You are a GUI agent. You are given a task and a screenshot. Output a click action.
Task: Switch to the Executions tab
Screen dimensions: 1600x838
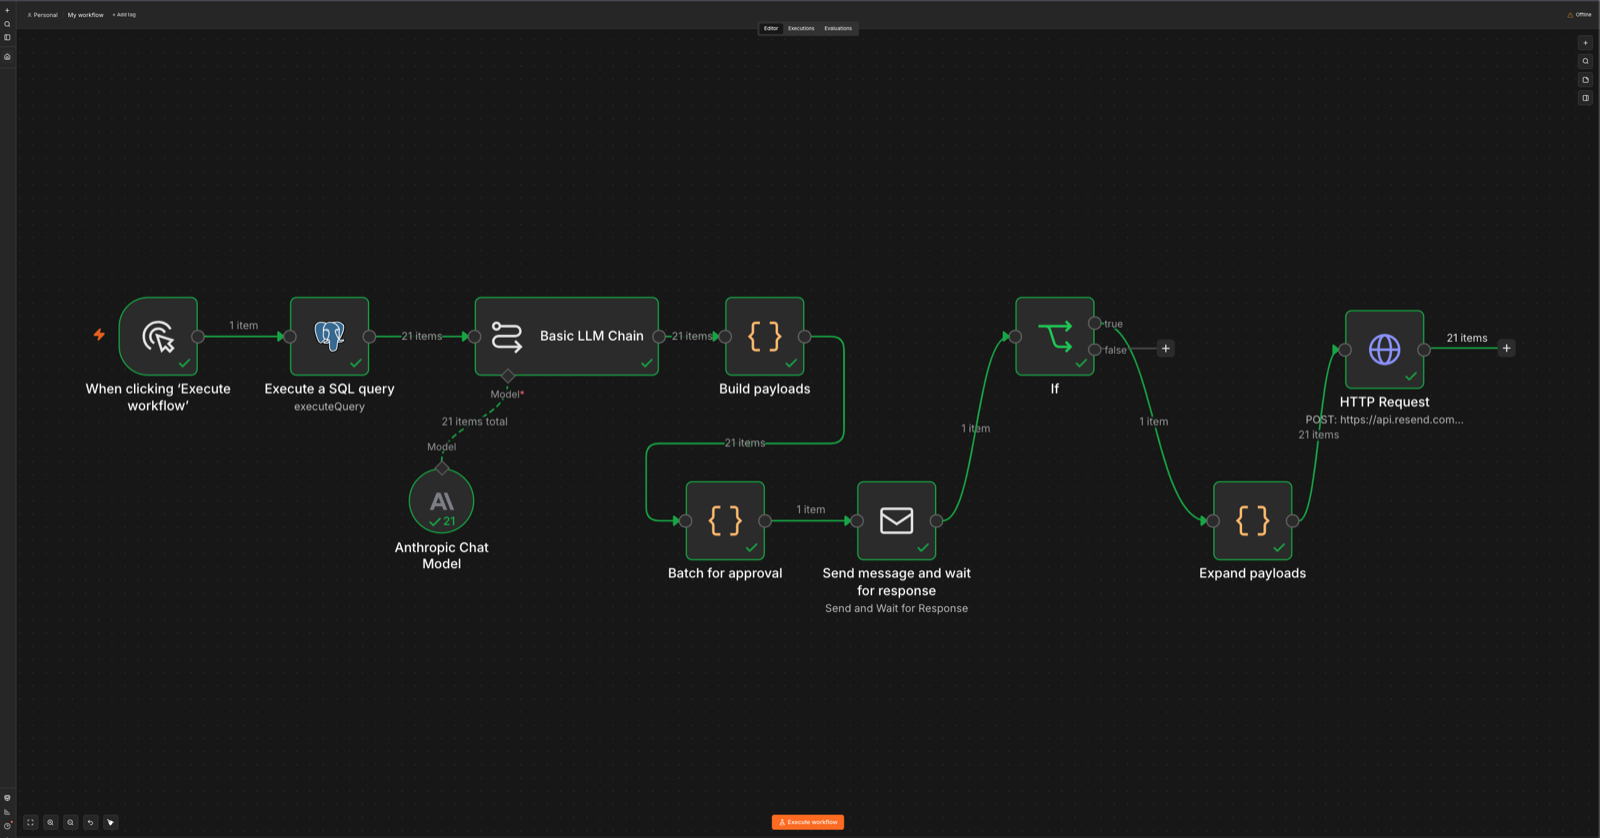[x=801, y=28]
